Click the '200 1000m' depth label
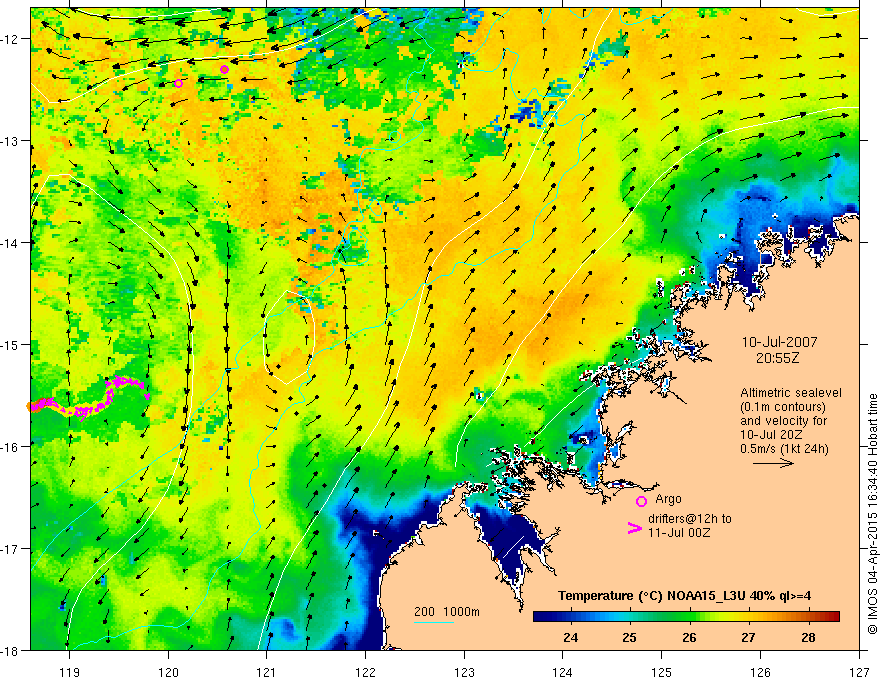 (447, 612)
